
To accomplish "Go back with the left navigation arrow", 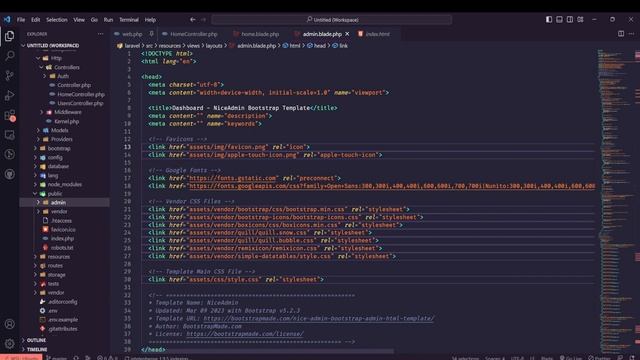I will click(x=193, y=19).
